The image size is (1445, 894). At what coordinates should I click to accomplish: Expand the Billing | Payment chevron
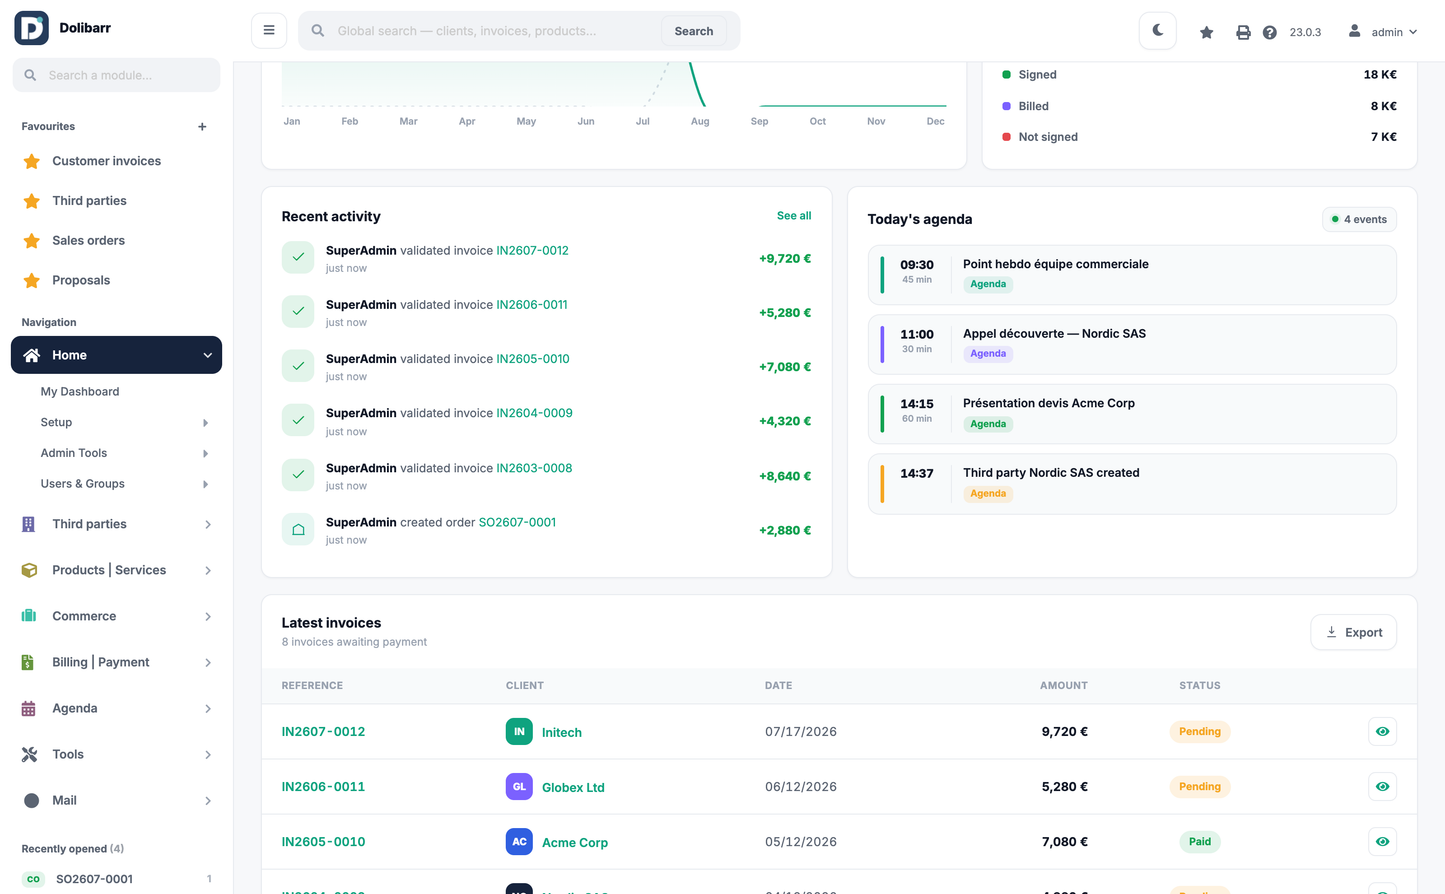coord(208,662)
